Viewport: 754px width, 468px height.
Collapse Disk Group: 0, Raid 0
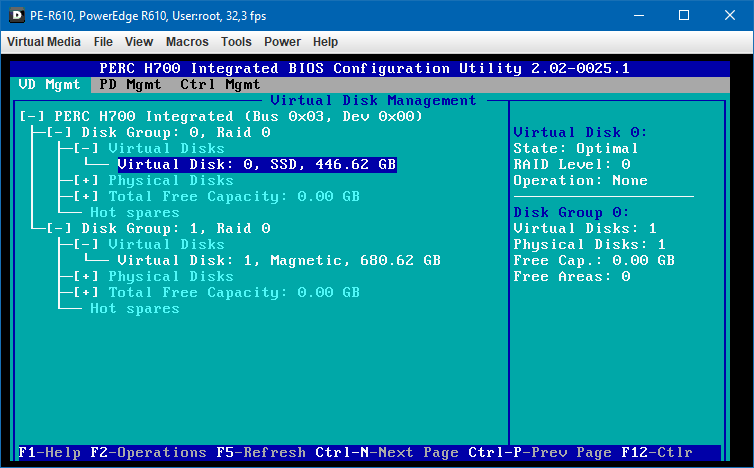[59, 132]
